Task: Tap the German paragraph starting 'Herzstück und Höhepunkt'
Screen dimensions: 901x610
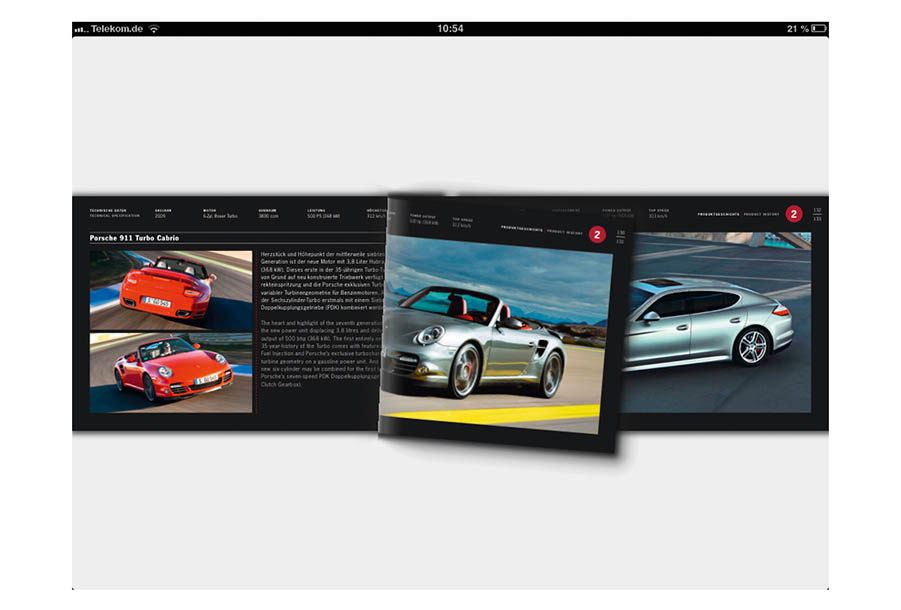Action: (322, 280)
